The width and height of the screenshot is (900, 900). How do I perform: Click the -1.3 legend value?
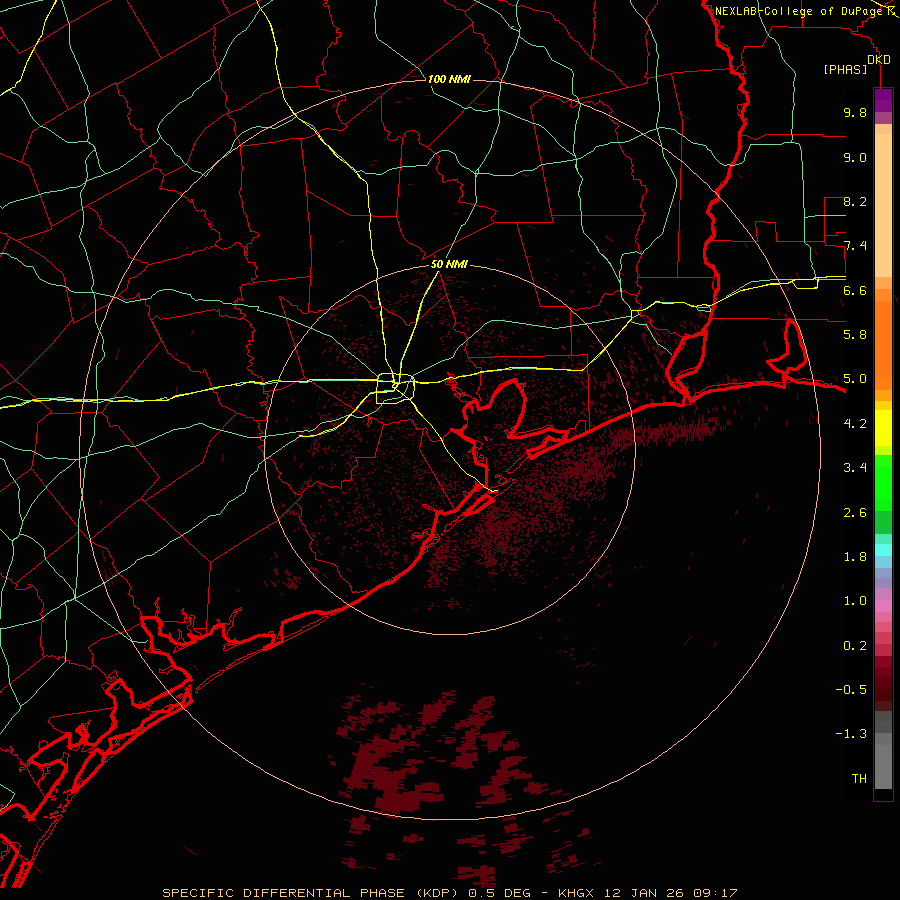point(851,734)
